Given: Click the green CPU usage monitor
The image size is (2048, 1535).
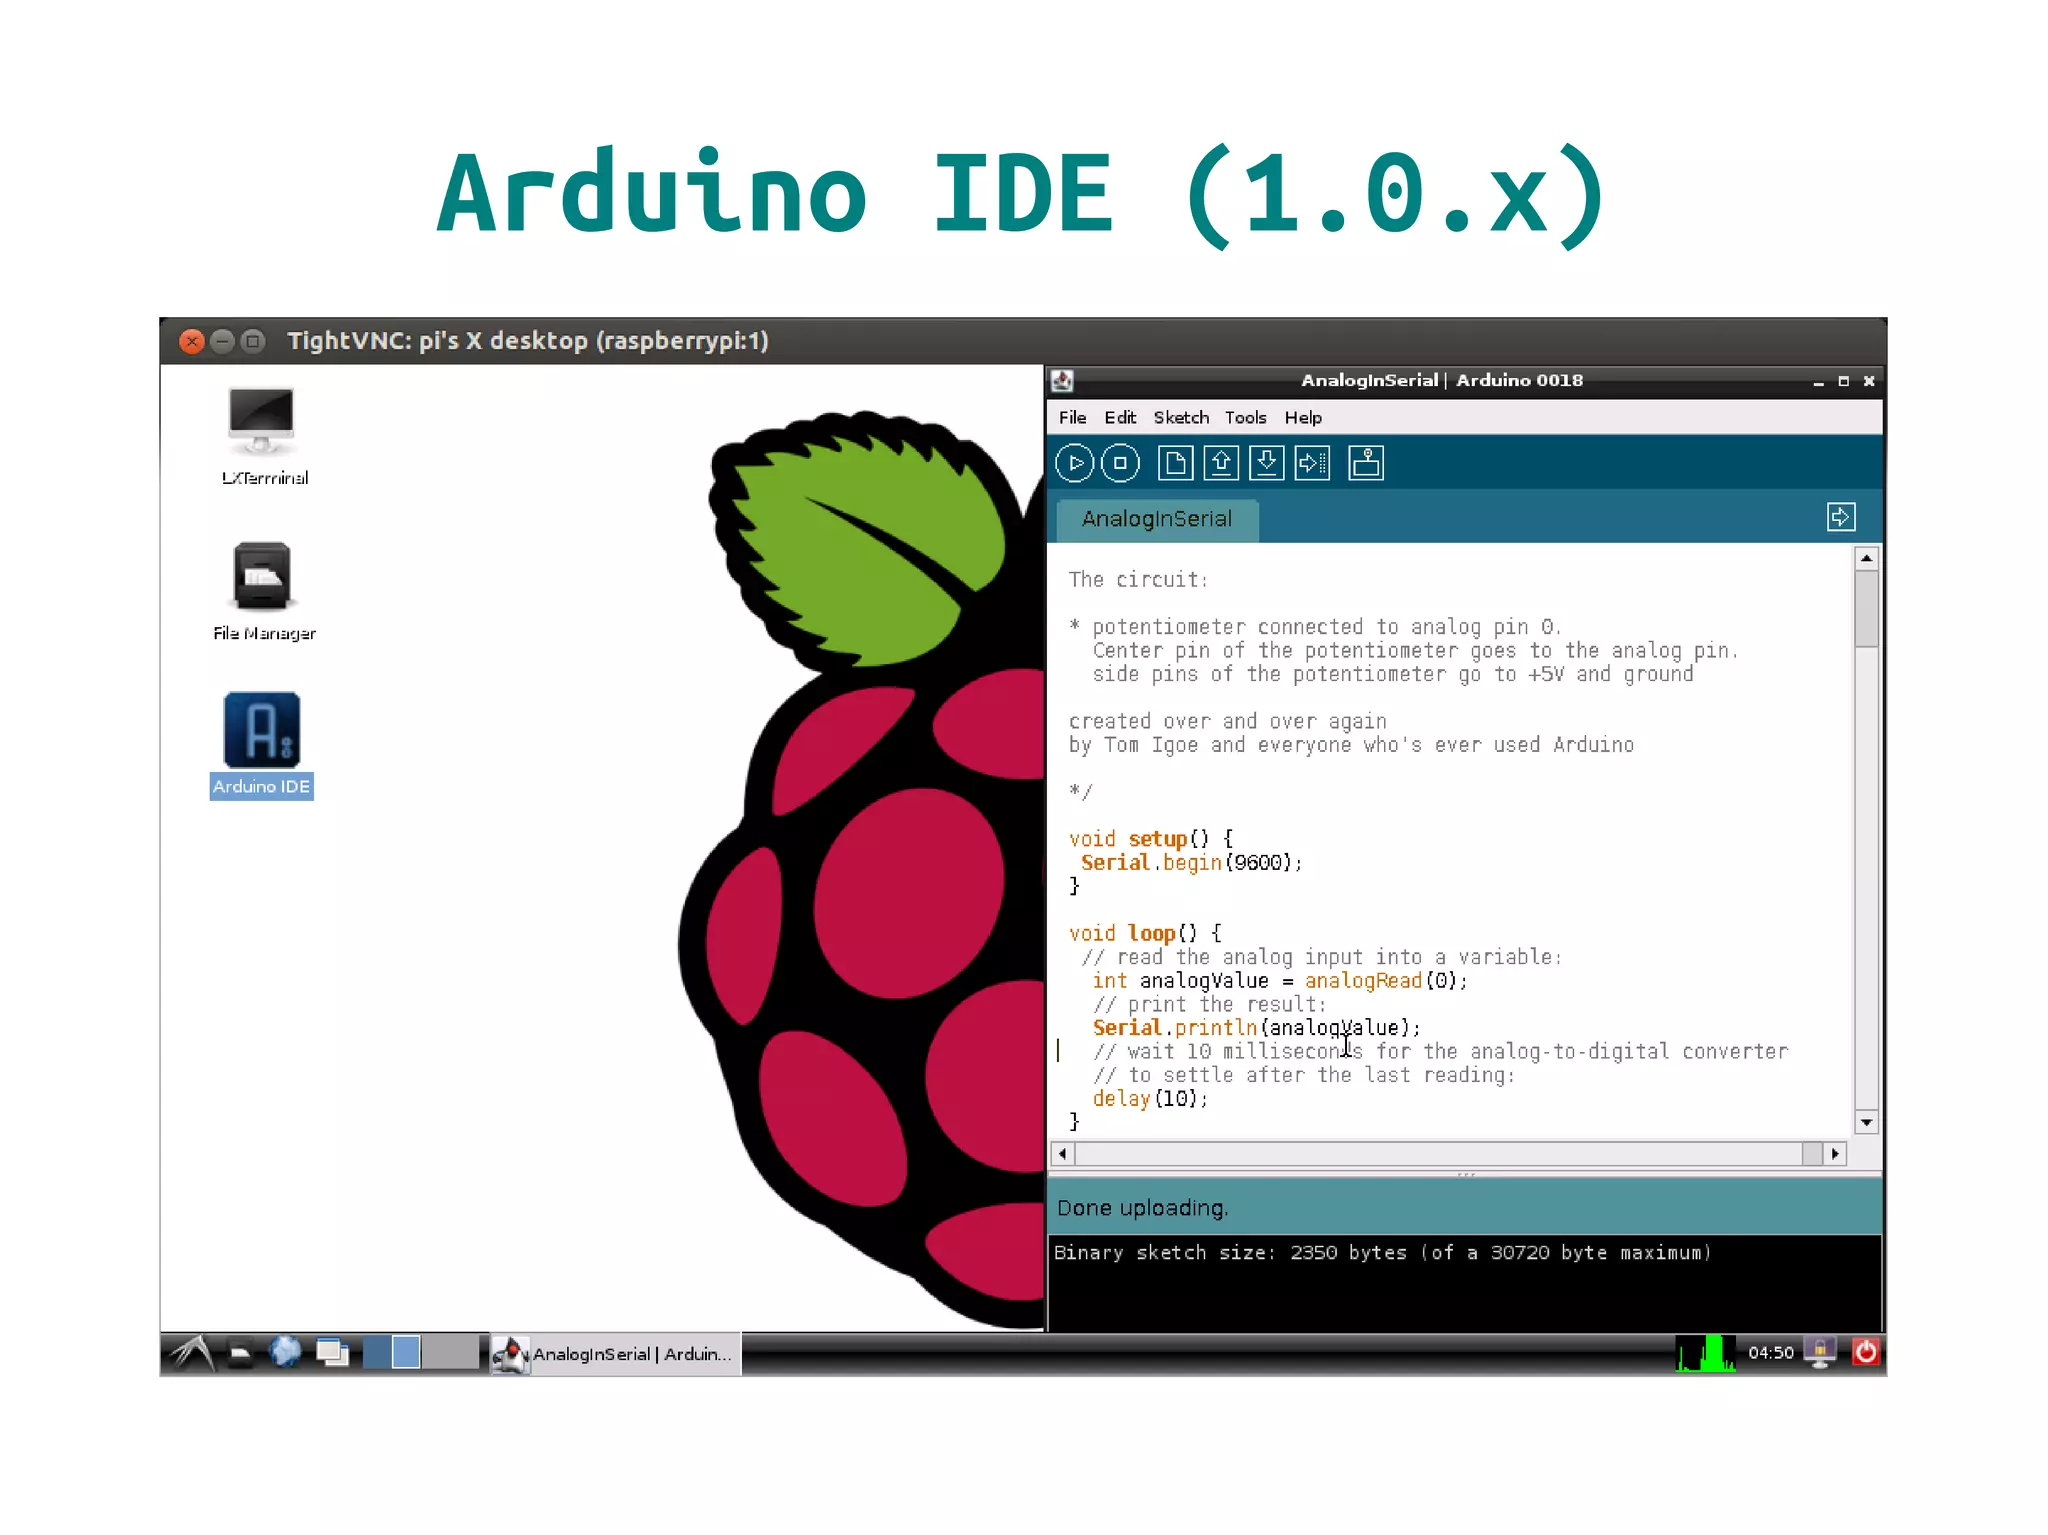Looking at the screenshot, I should point(1706,1353).
